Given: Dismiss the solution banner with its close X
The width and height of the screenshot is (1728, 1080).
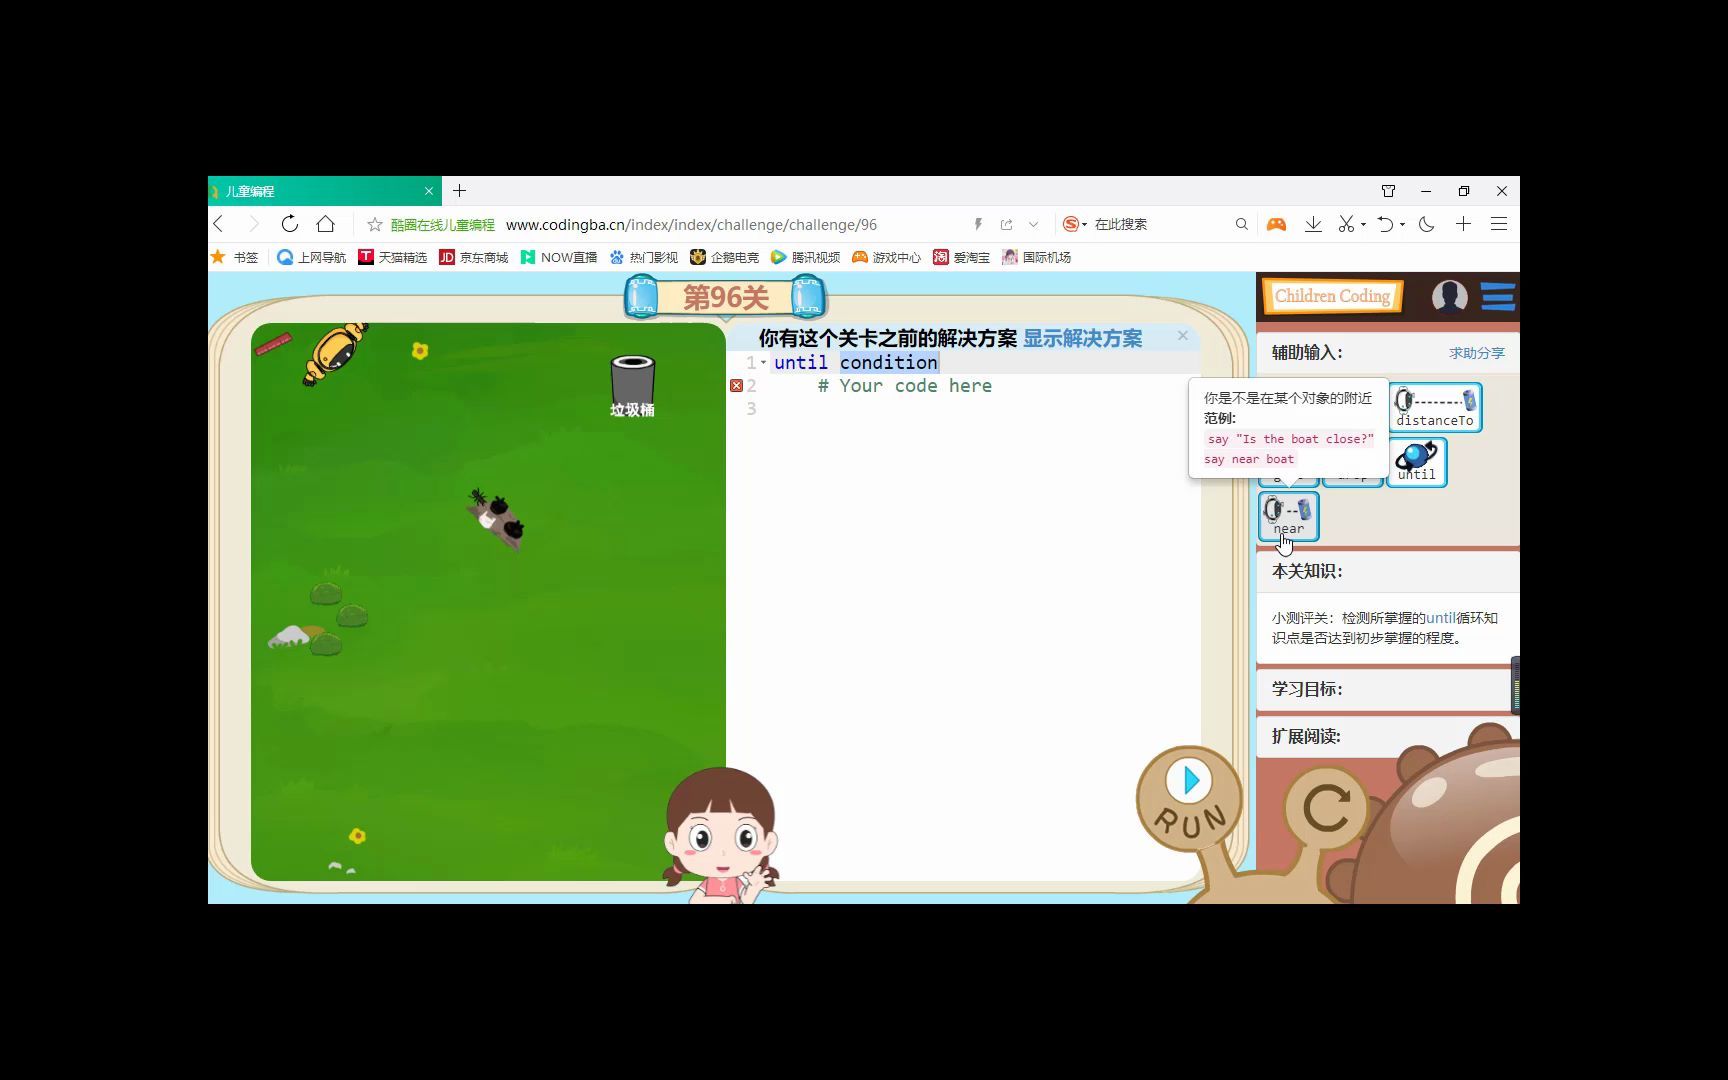Looking at the screenshot, I should point(1182,335).
